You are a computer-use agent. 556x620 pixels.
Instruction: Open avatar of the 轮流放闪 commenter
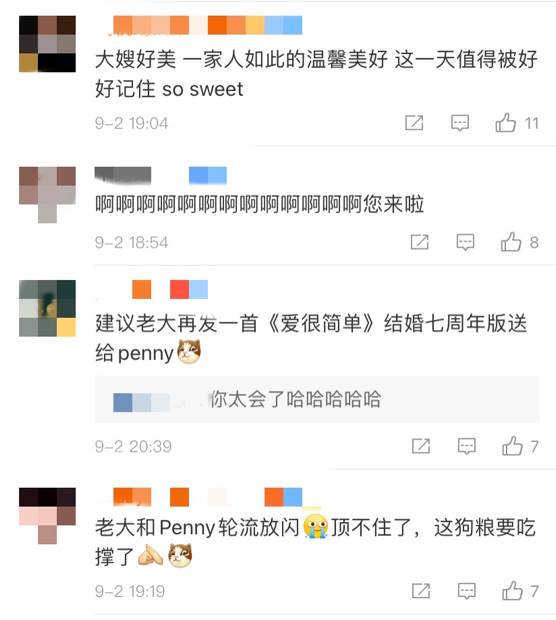47,516
